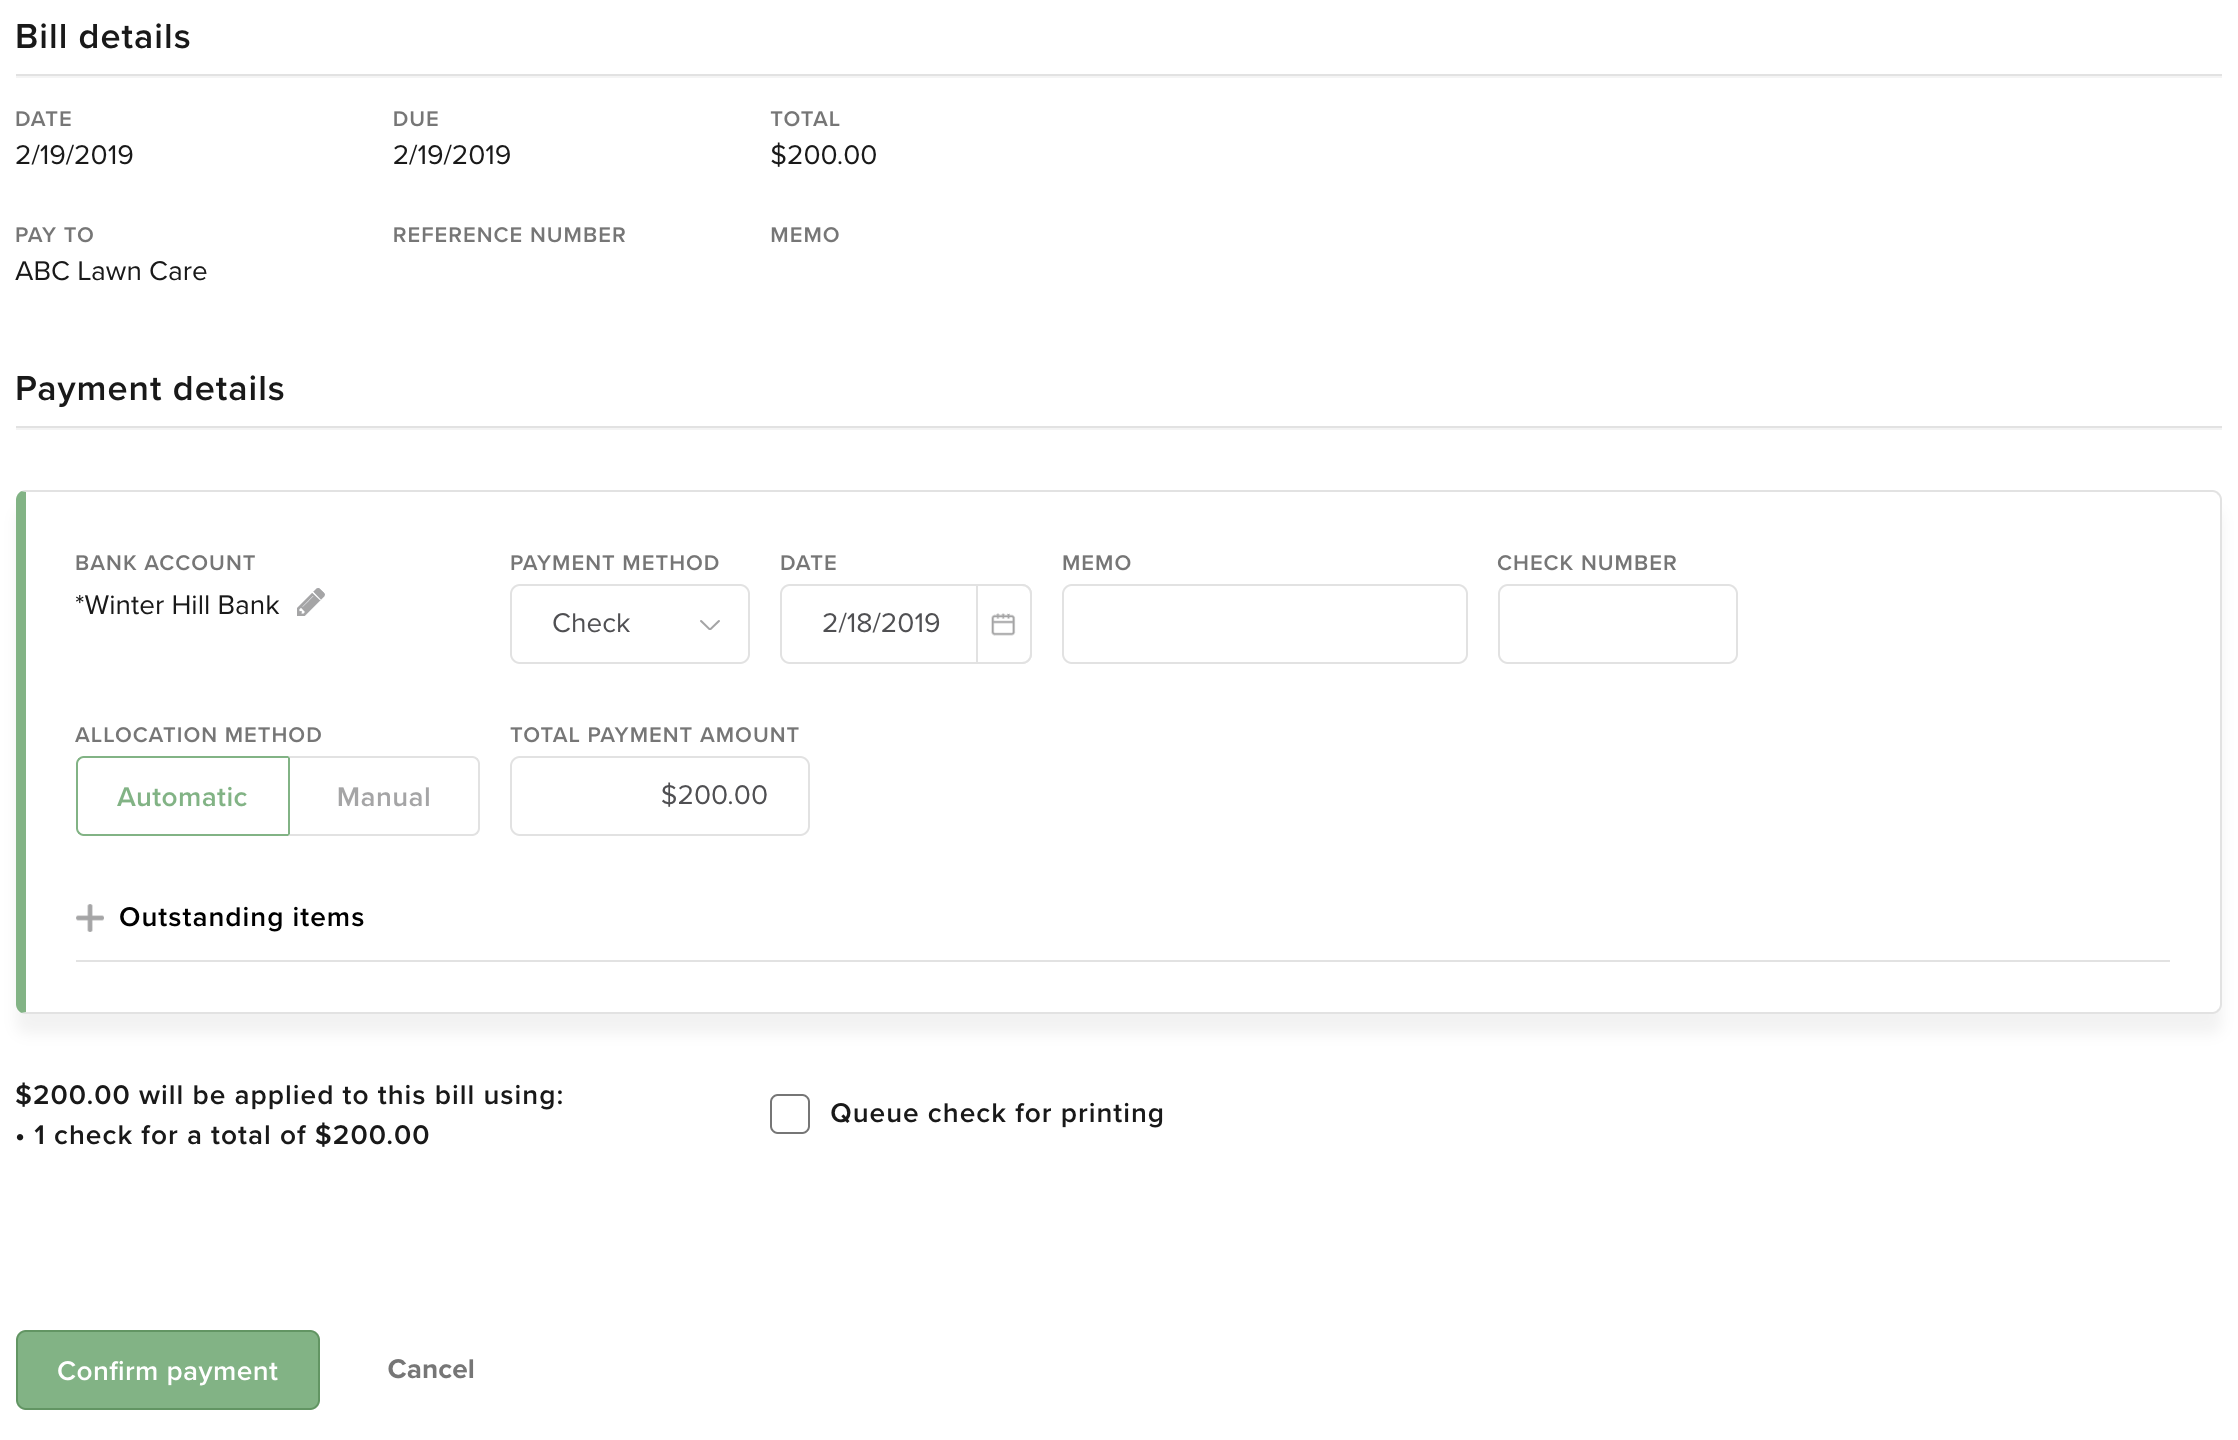Click the *Winter Hill Bank account name
Screen dimensions: 2238x1440
click(177, 605)
